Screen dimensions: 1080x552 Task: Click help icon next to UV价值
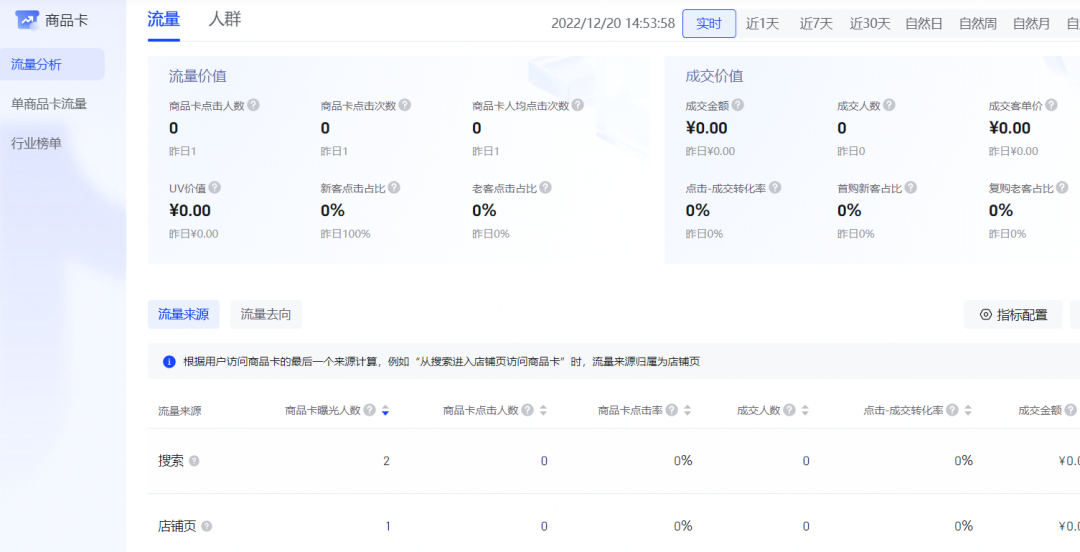click(215, 188)
